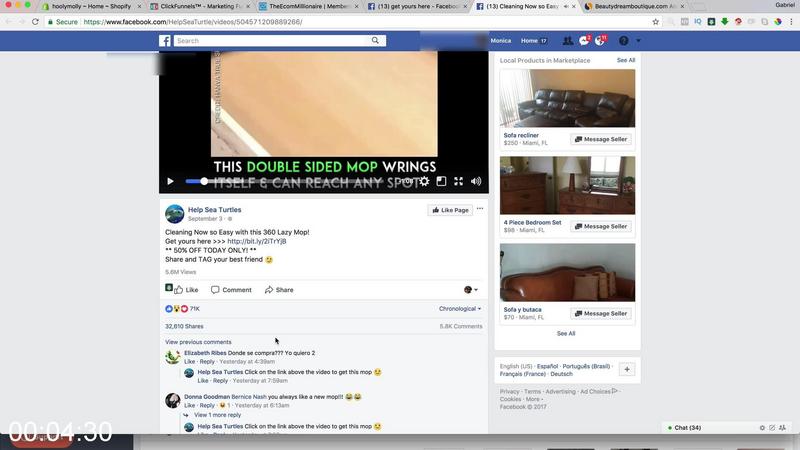Bookmark page with star icon

tap(656, 22)
